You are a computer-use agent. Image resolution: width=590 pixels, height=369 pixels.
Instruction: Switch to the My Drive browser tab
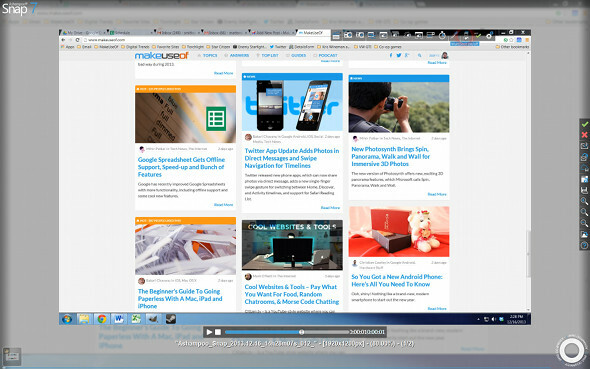pyautogui.click(x=83, y=33)
